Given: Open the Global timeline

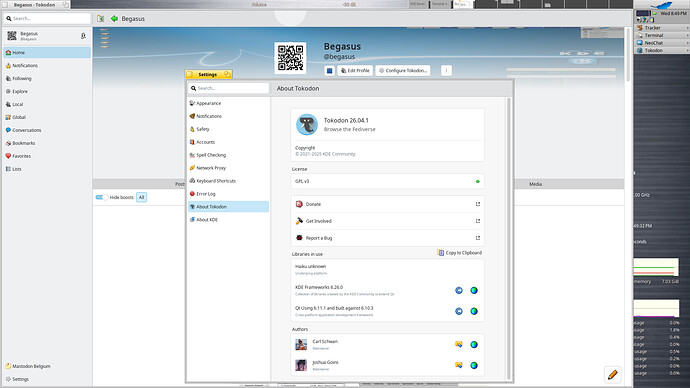Looking at the screenshot, I should (x=47, y=117).
